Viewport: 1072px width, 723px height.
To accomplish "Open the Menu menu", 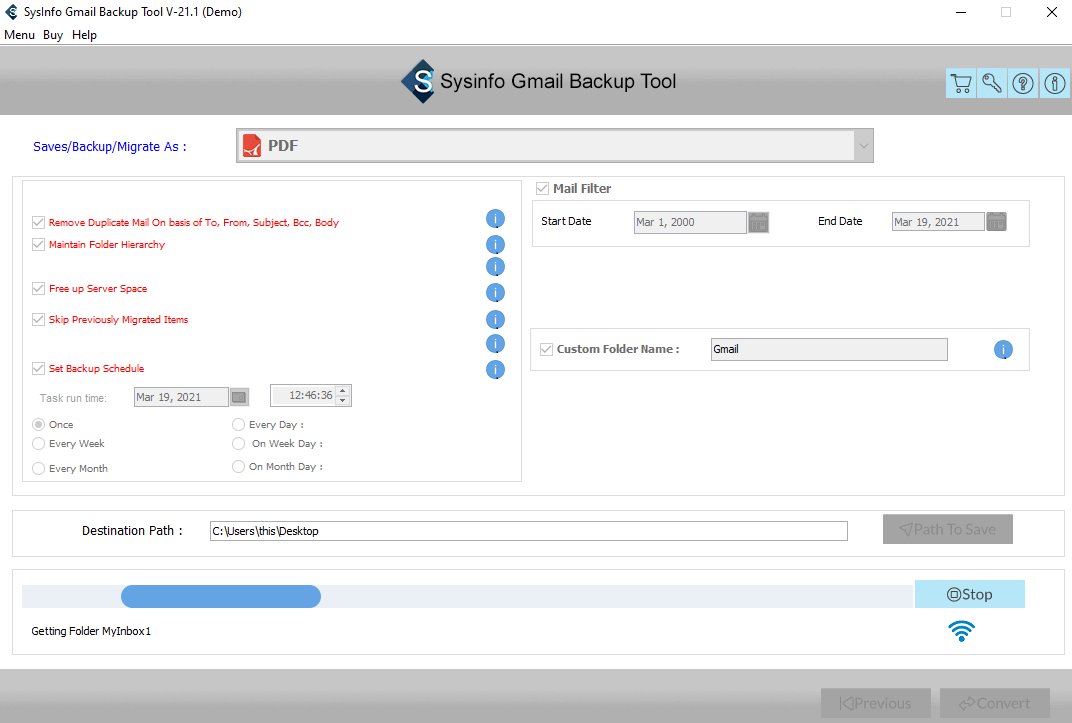I will 19,35.
